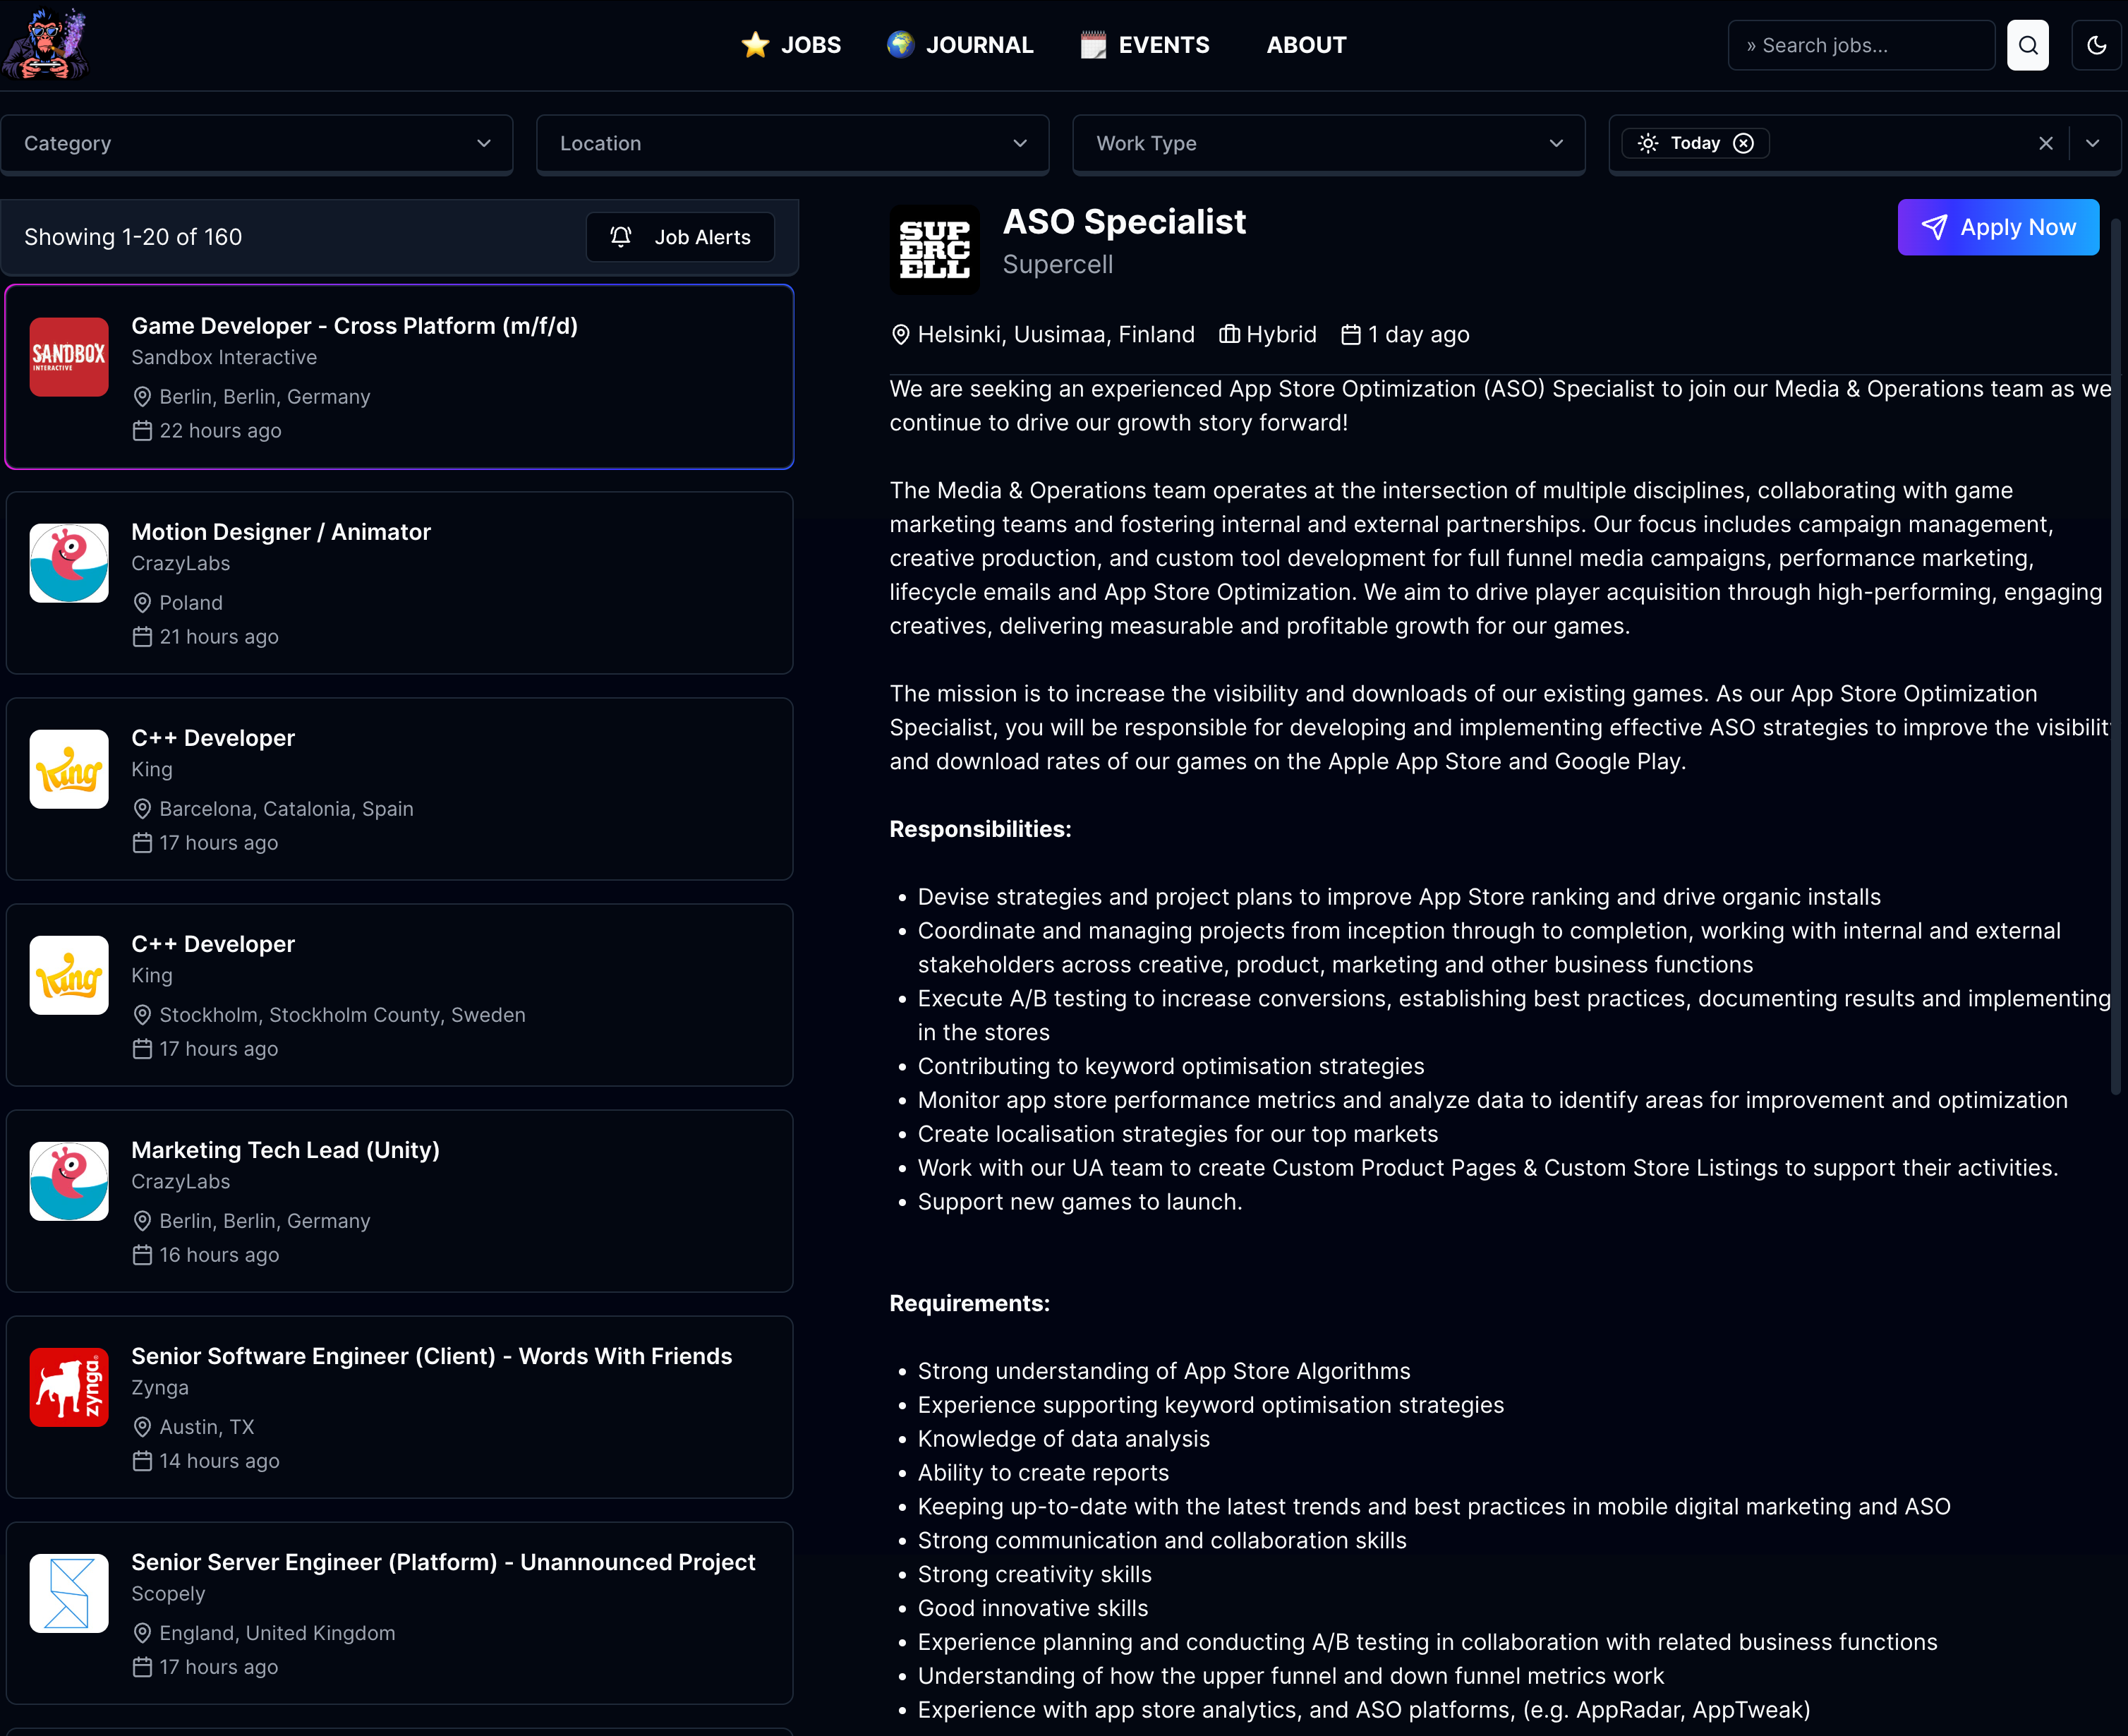Toggle dark mode moon icon
Image resolution: width=2128 pixels, height=1736 pixels.
point(2097,45)
